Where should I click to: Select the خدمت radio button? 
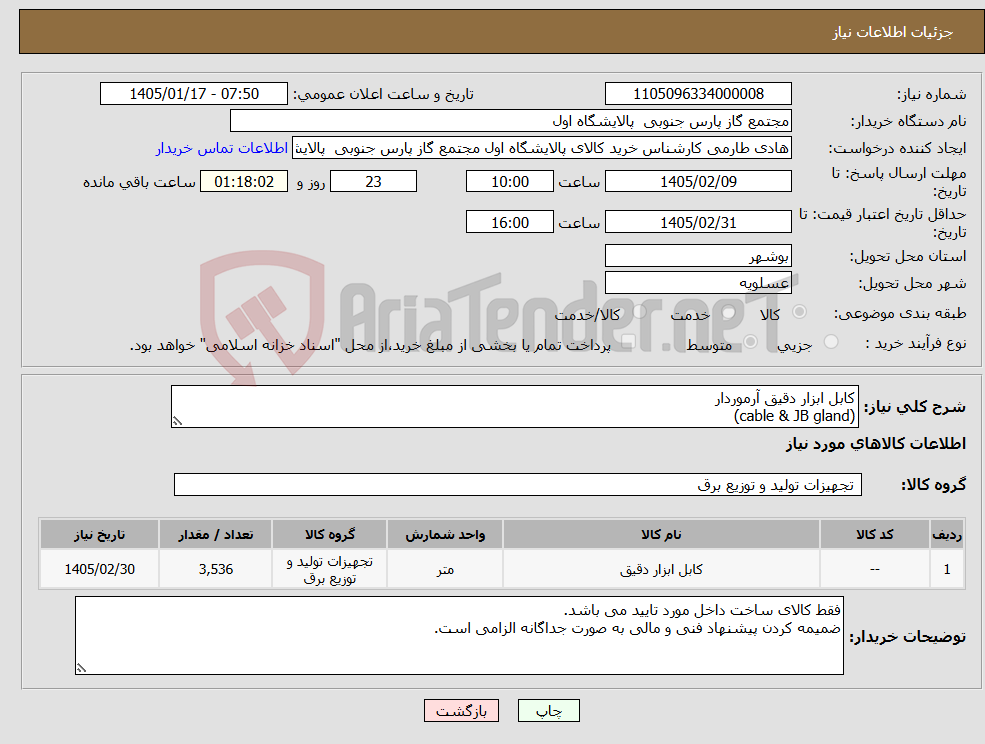[x=729, y=312]
